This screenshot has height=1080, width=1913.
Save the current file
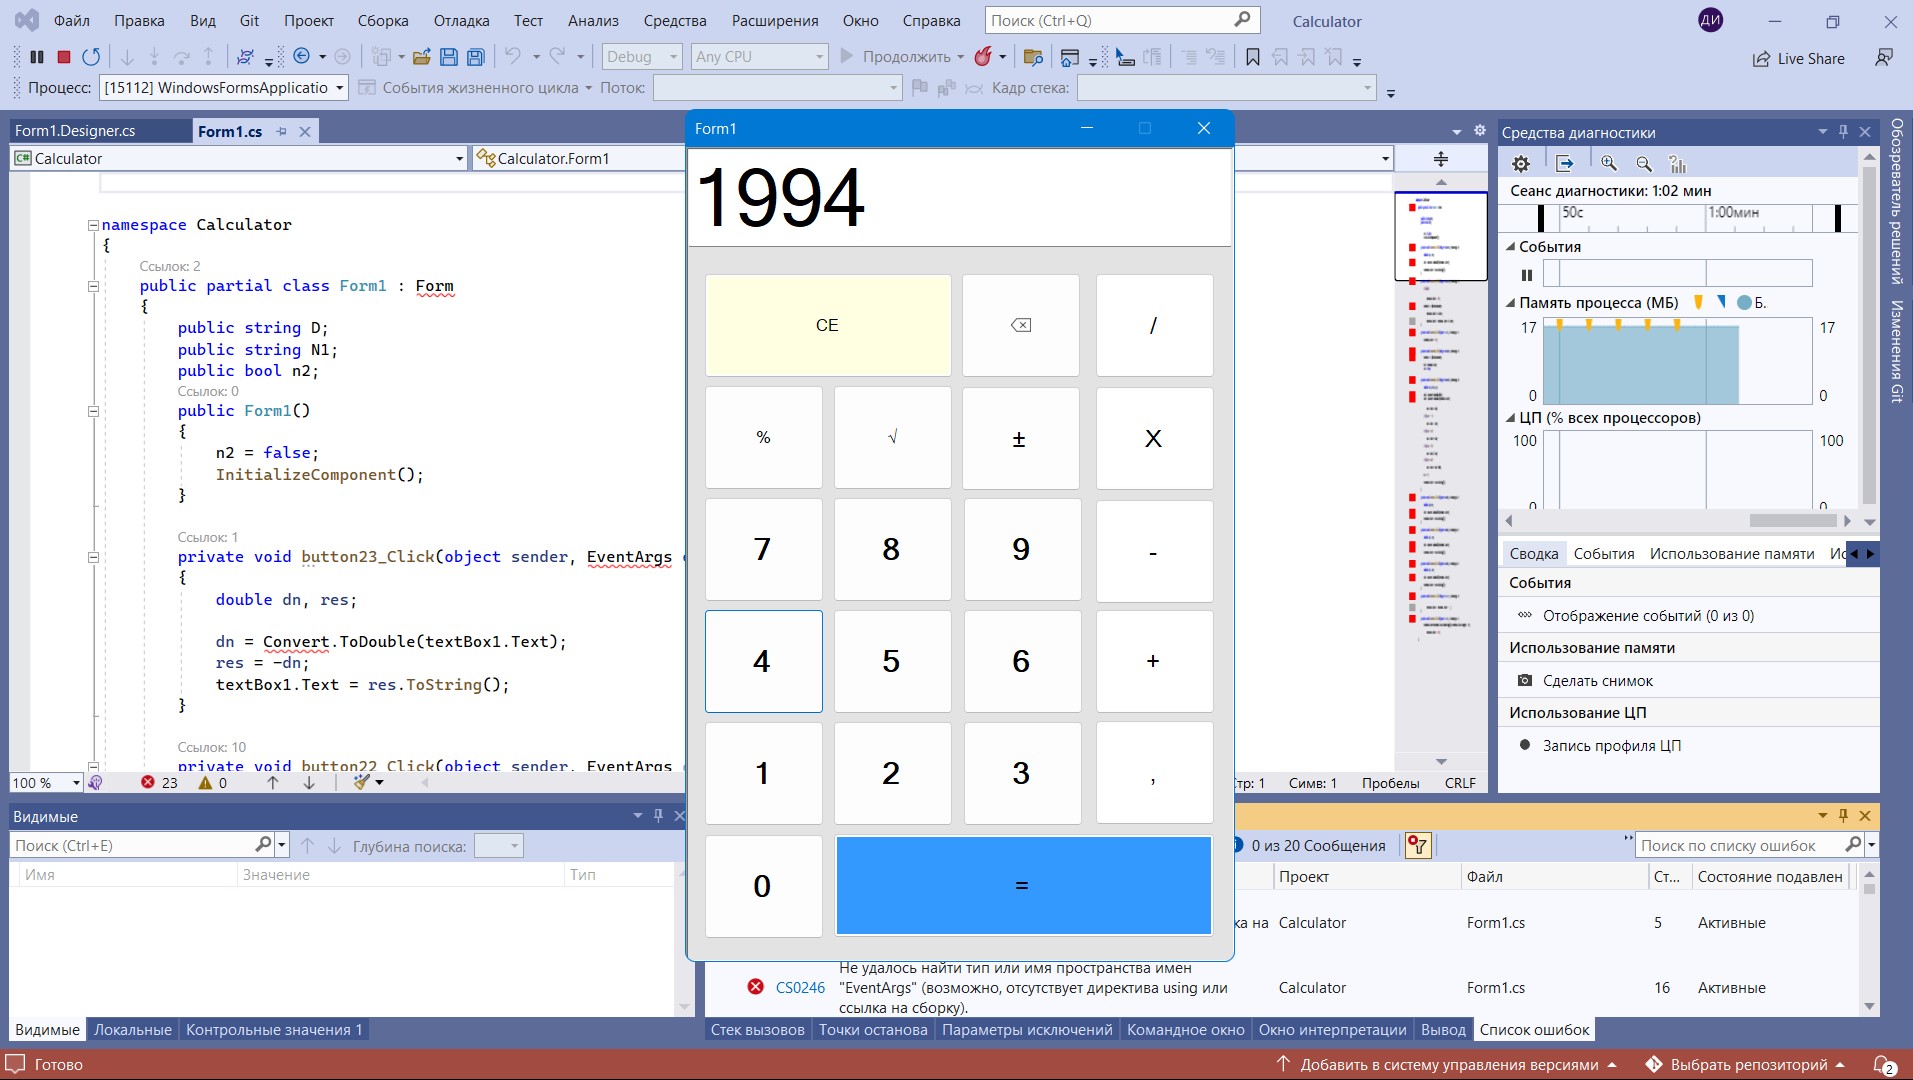point(449,57)
